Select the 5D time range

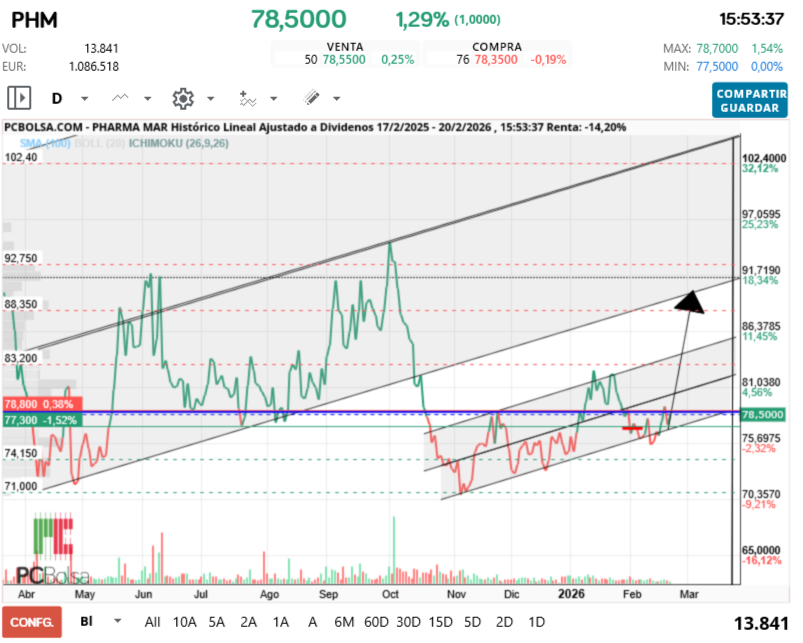[x=473, y=622]
